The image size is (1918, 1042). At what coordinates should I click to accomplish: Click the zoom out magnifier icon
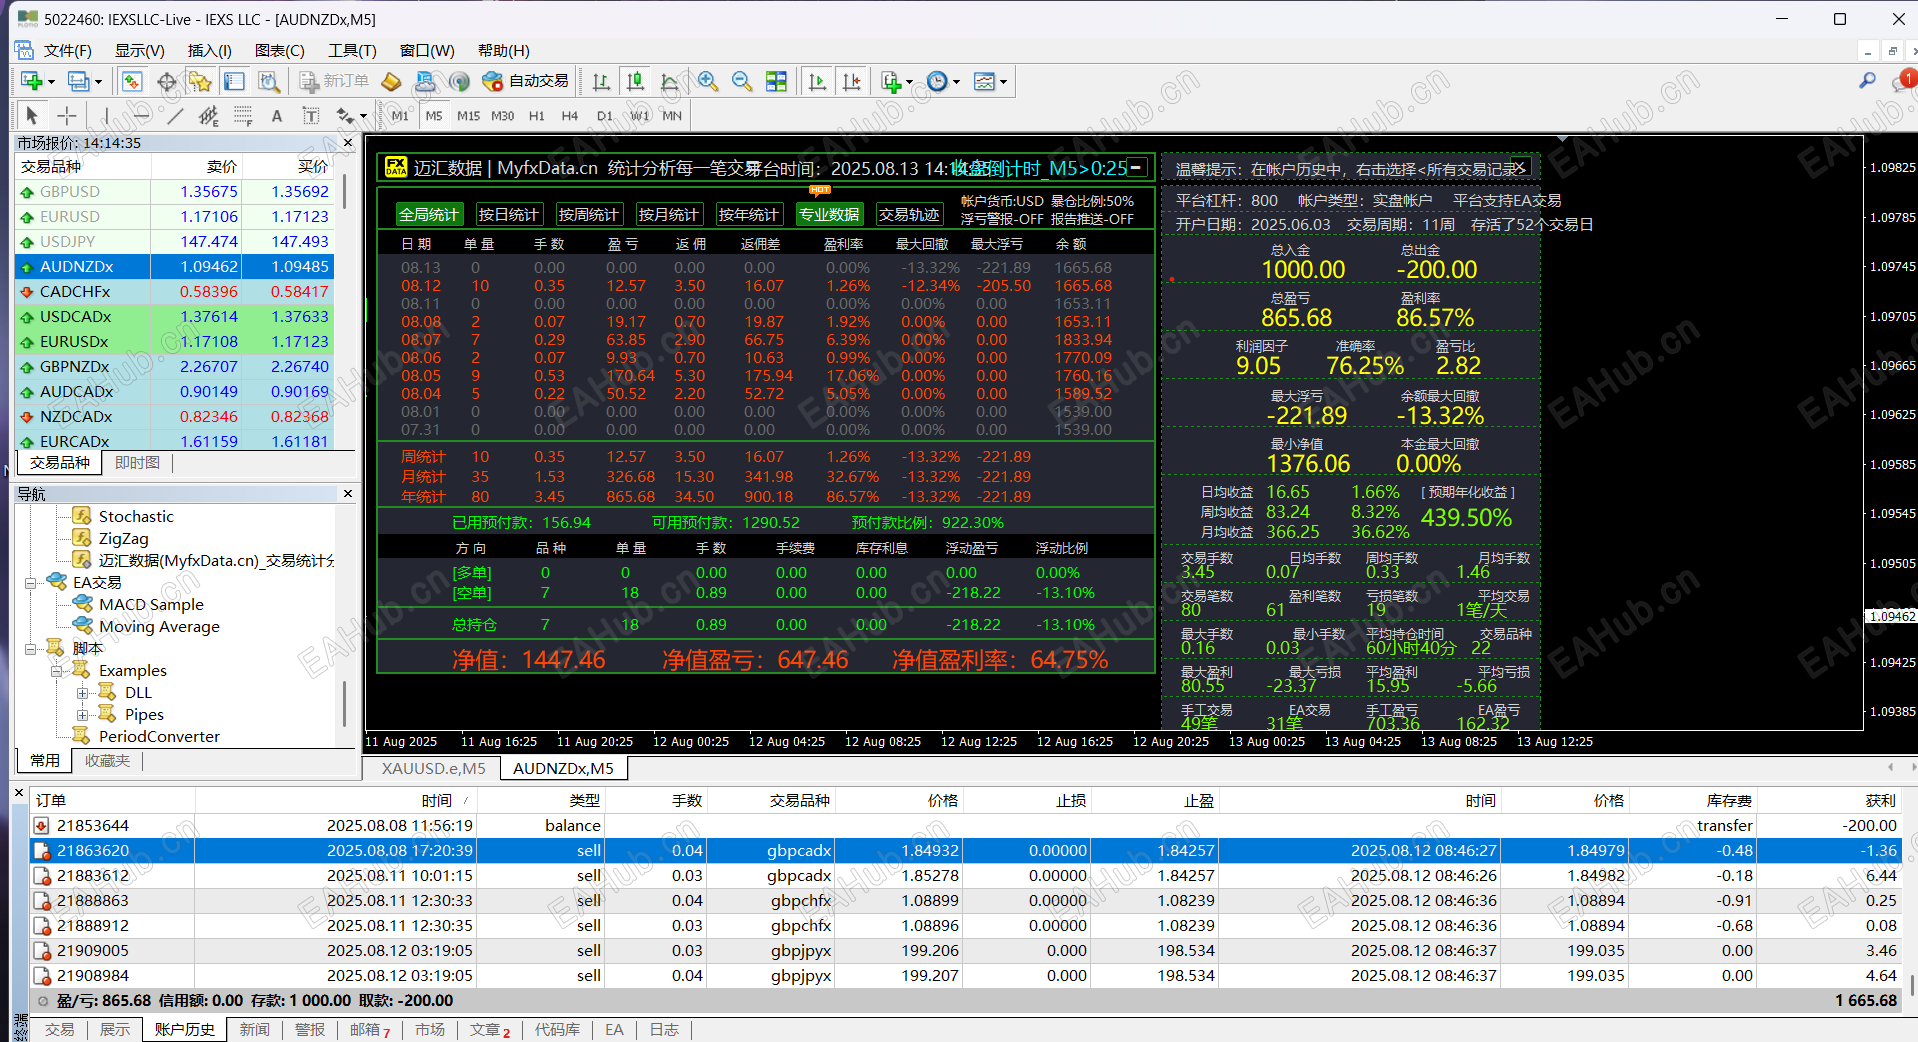pyautogui.click(x=742, y=82)
